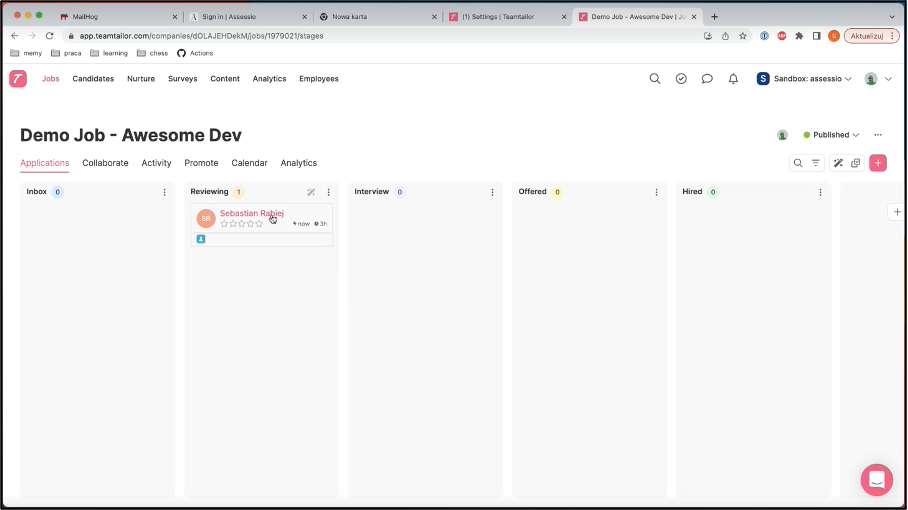Screen dimensions: 908x510
Task: Click the filter icon above the board
Action: point(815,163)
